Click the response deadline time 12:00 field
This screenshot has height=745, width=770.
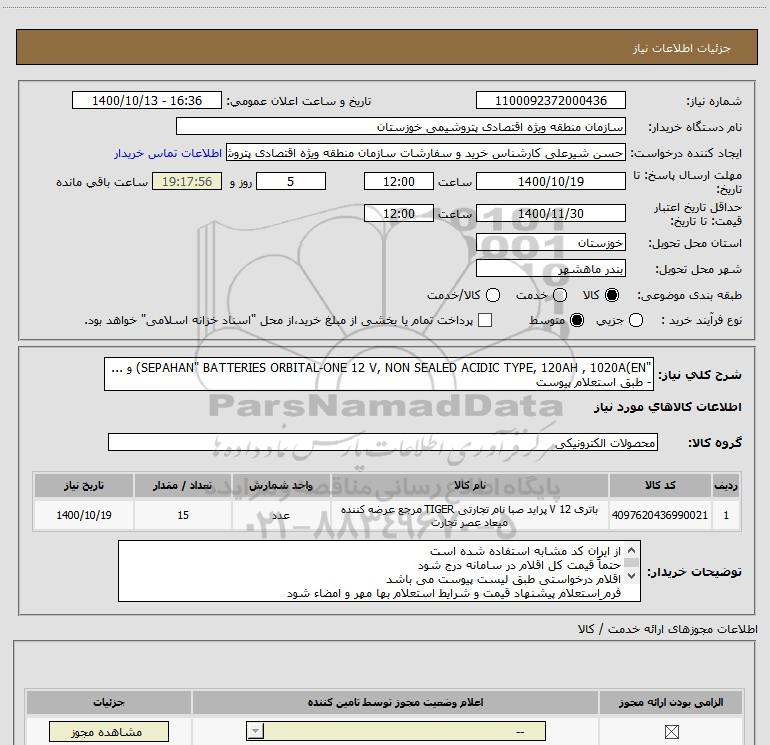tap(399, 181)
